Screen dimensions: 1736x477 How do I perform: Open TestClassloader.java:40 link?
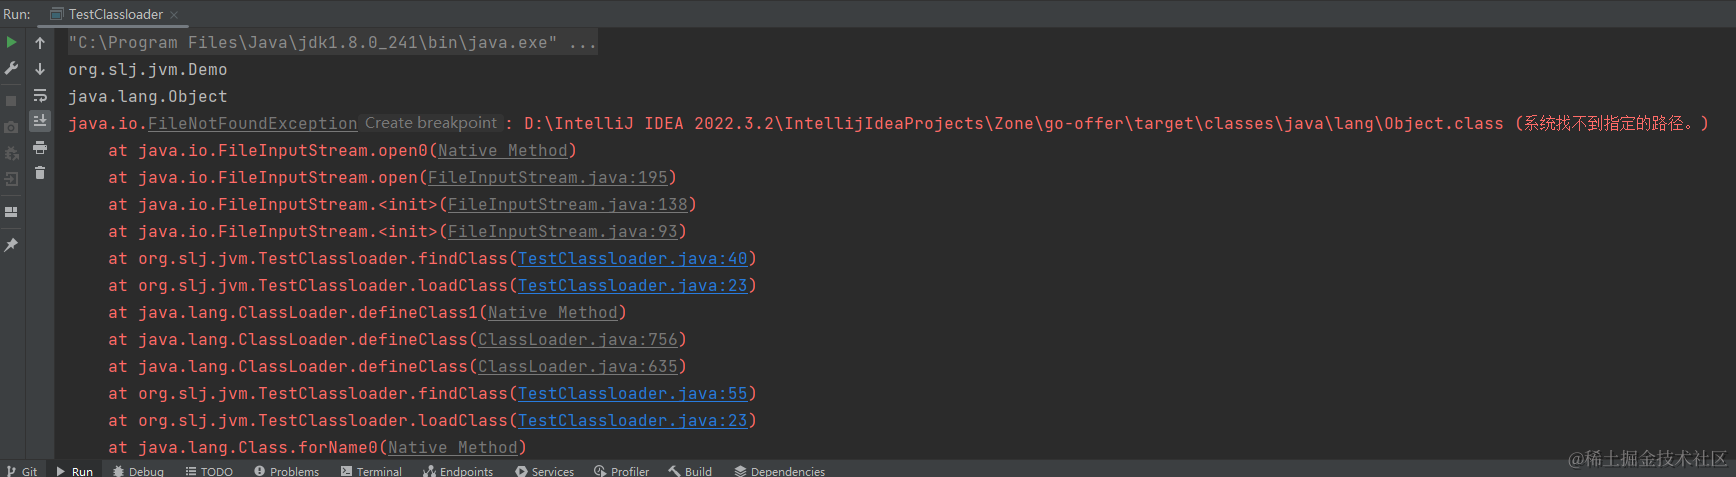632,259
